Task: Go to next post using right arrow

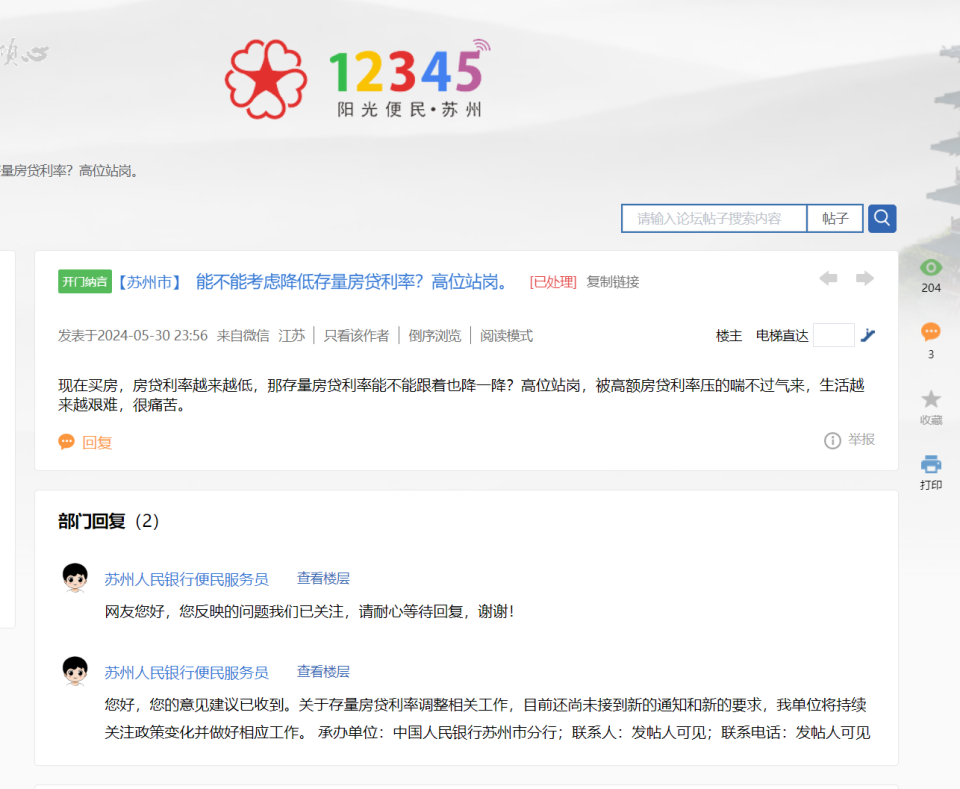Action: 864,279
